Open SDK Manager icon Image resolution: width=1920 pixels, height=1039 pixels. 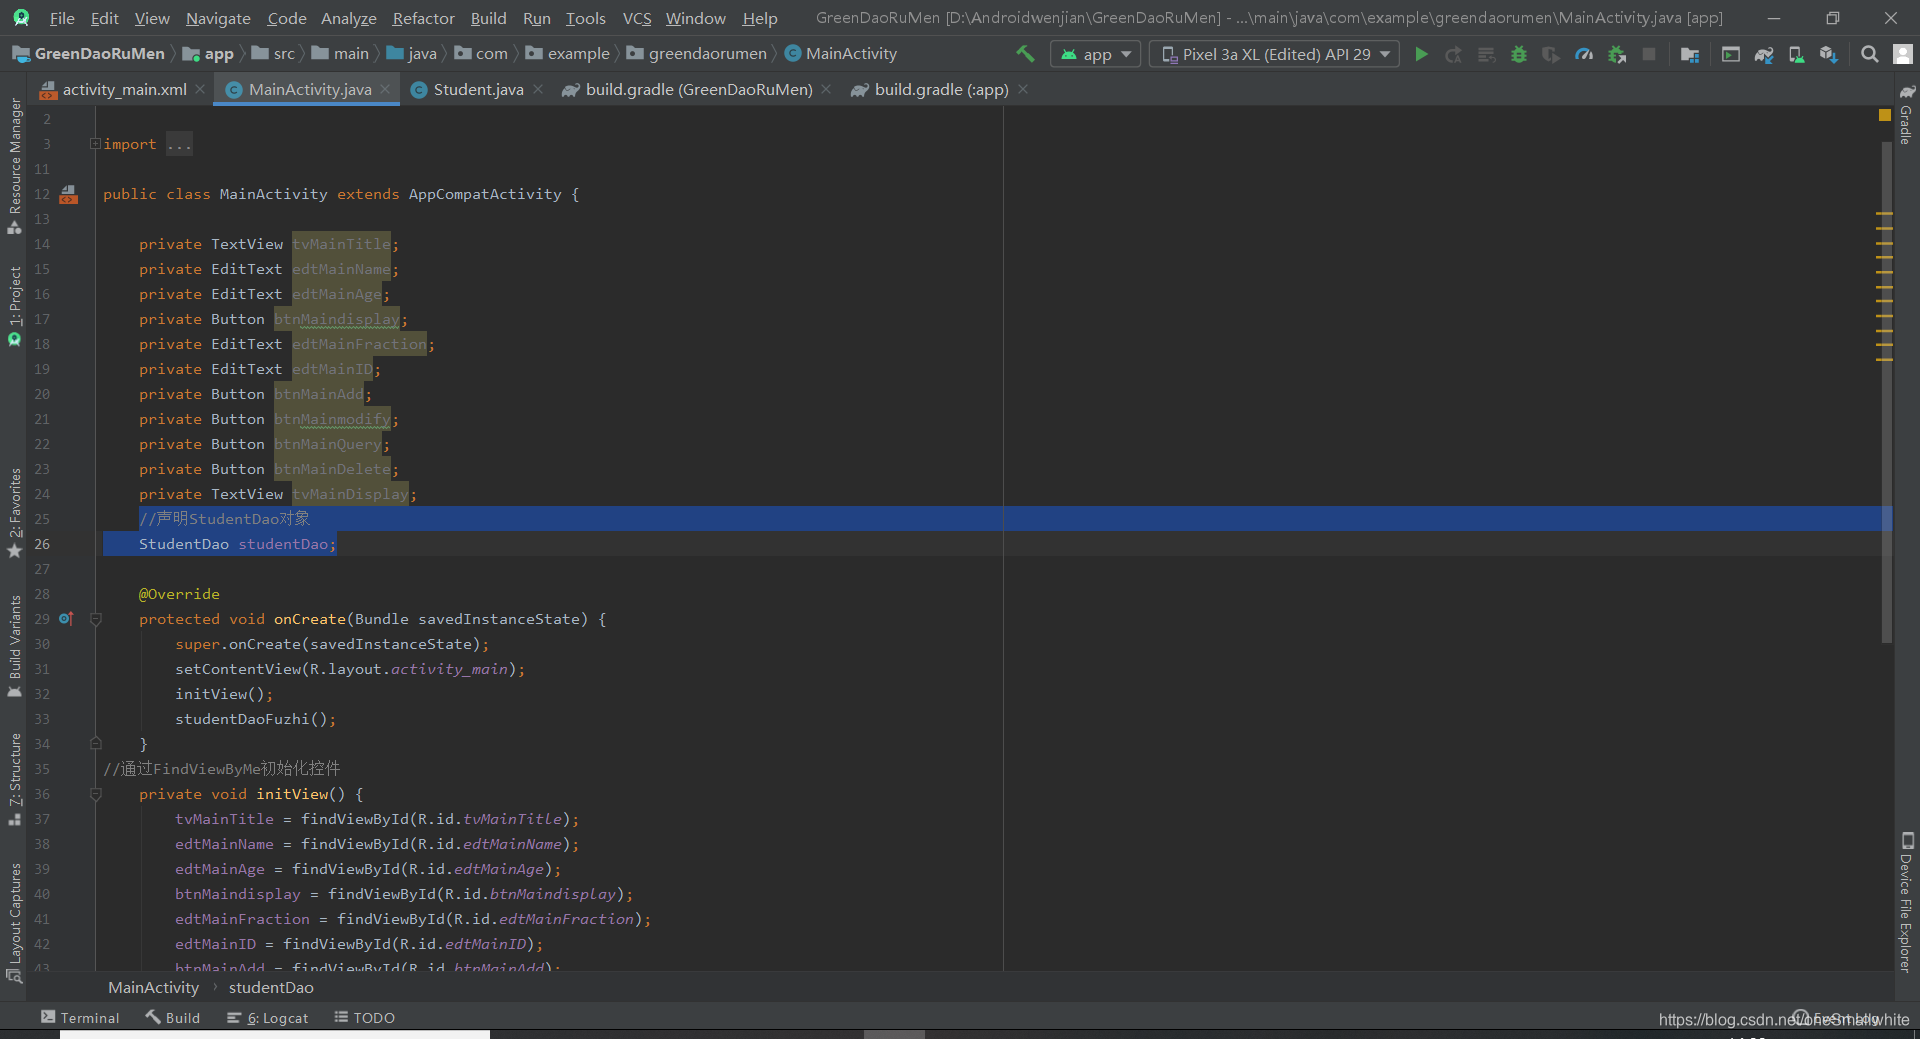1829,54
